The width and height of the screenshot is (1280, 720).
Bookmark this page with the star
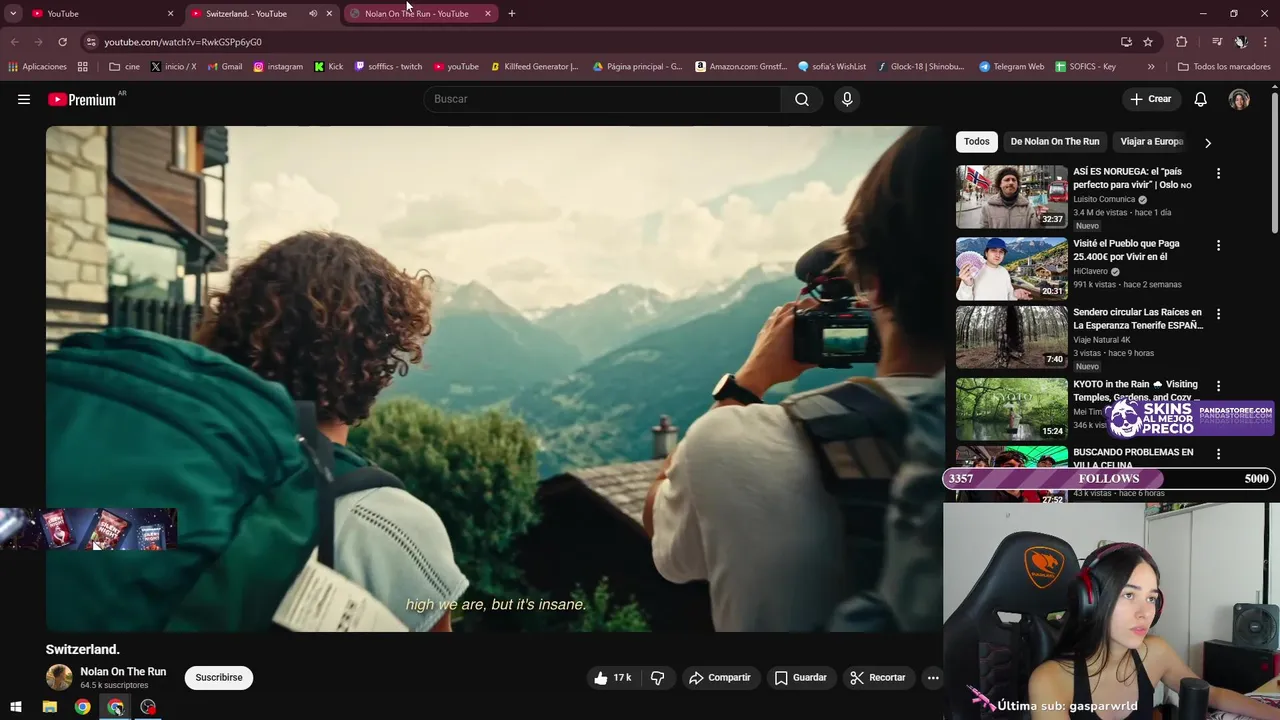pos(1148,42)
